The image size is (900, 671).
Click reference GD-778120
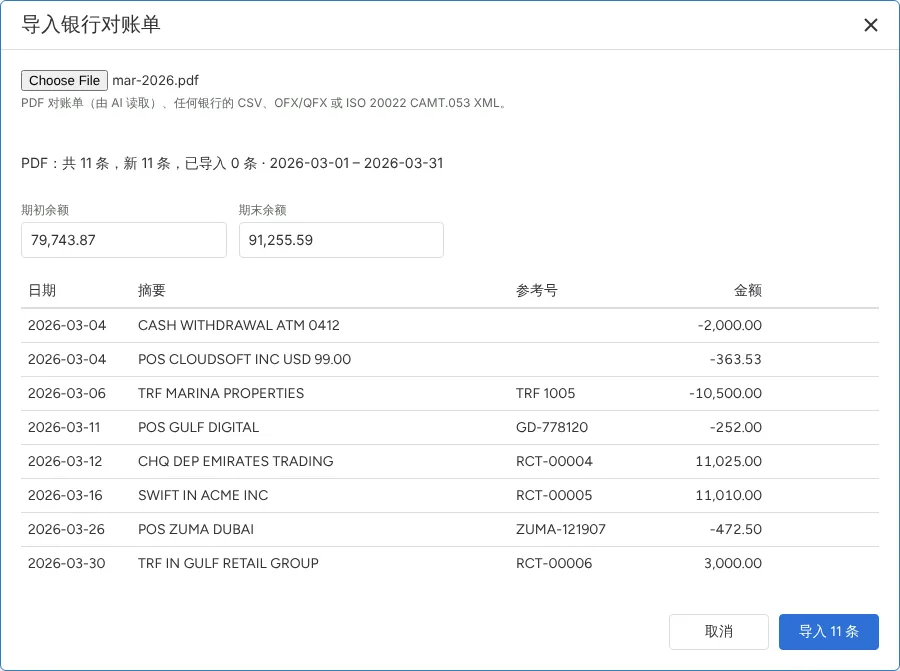(x=552, y=427)
